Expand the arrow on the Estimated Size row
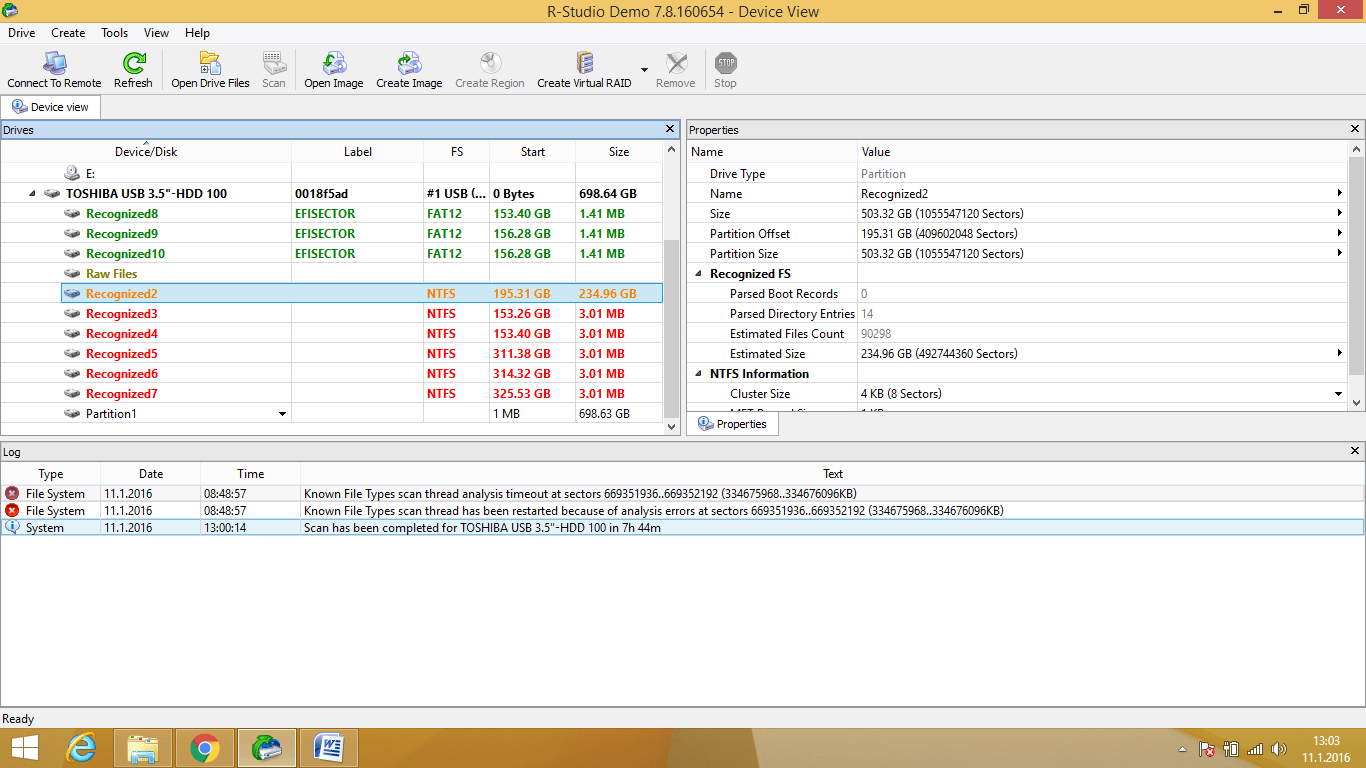 point(1339,354)
